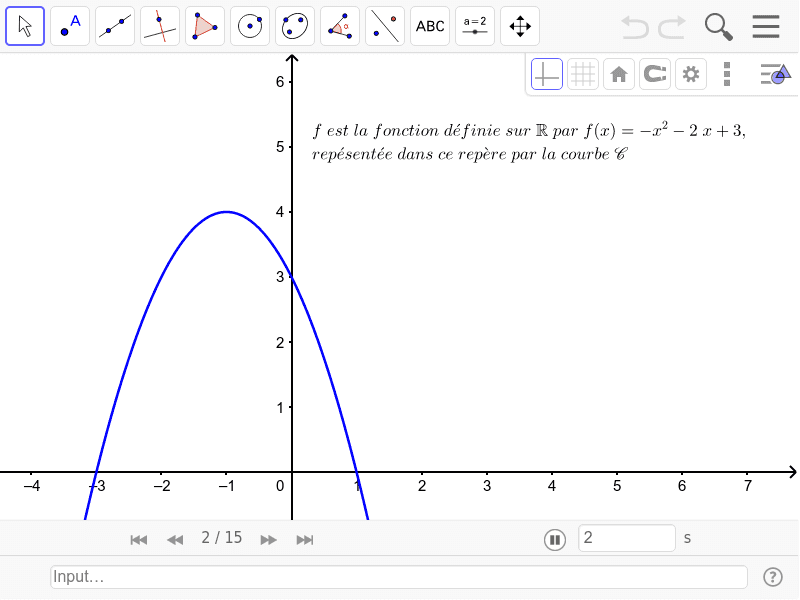Screen dimensions: 800x600
Task: Select the Ellipse conic tool
Action: pyautogui.click(x=295, y=26)
